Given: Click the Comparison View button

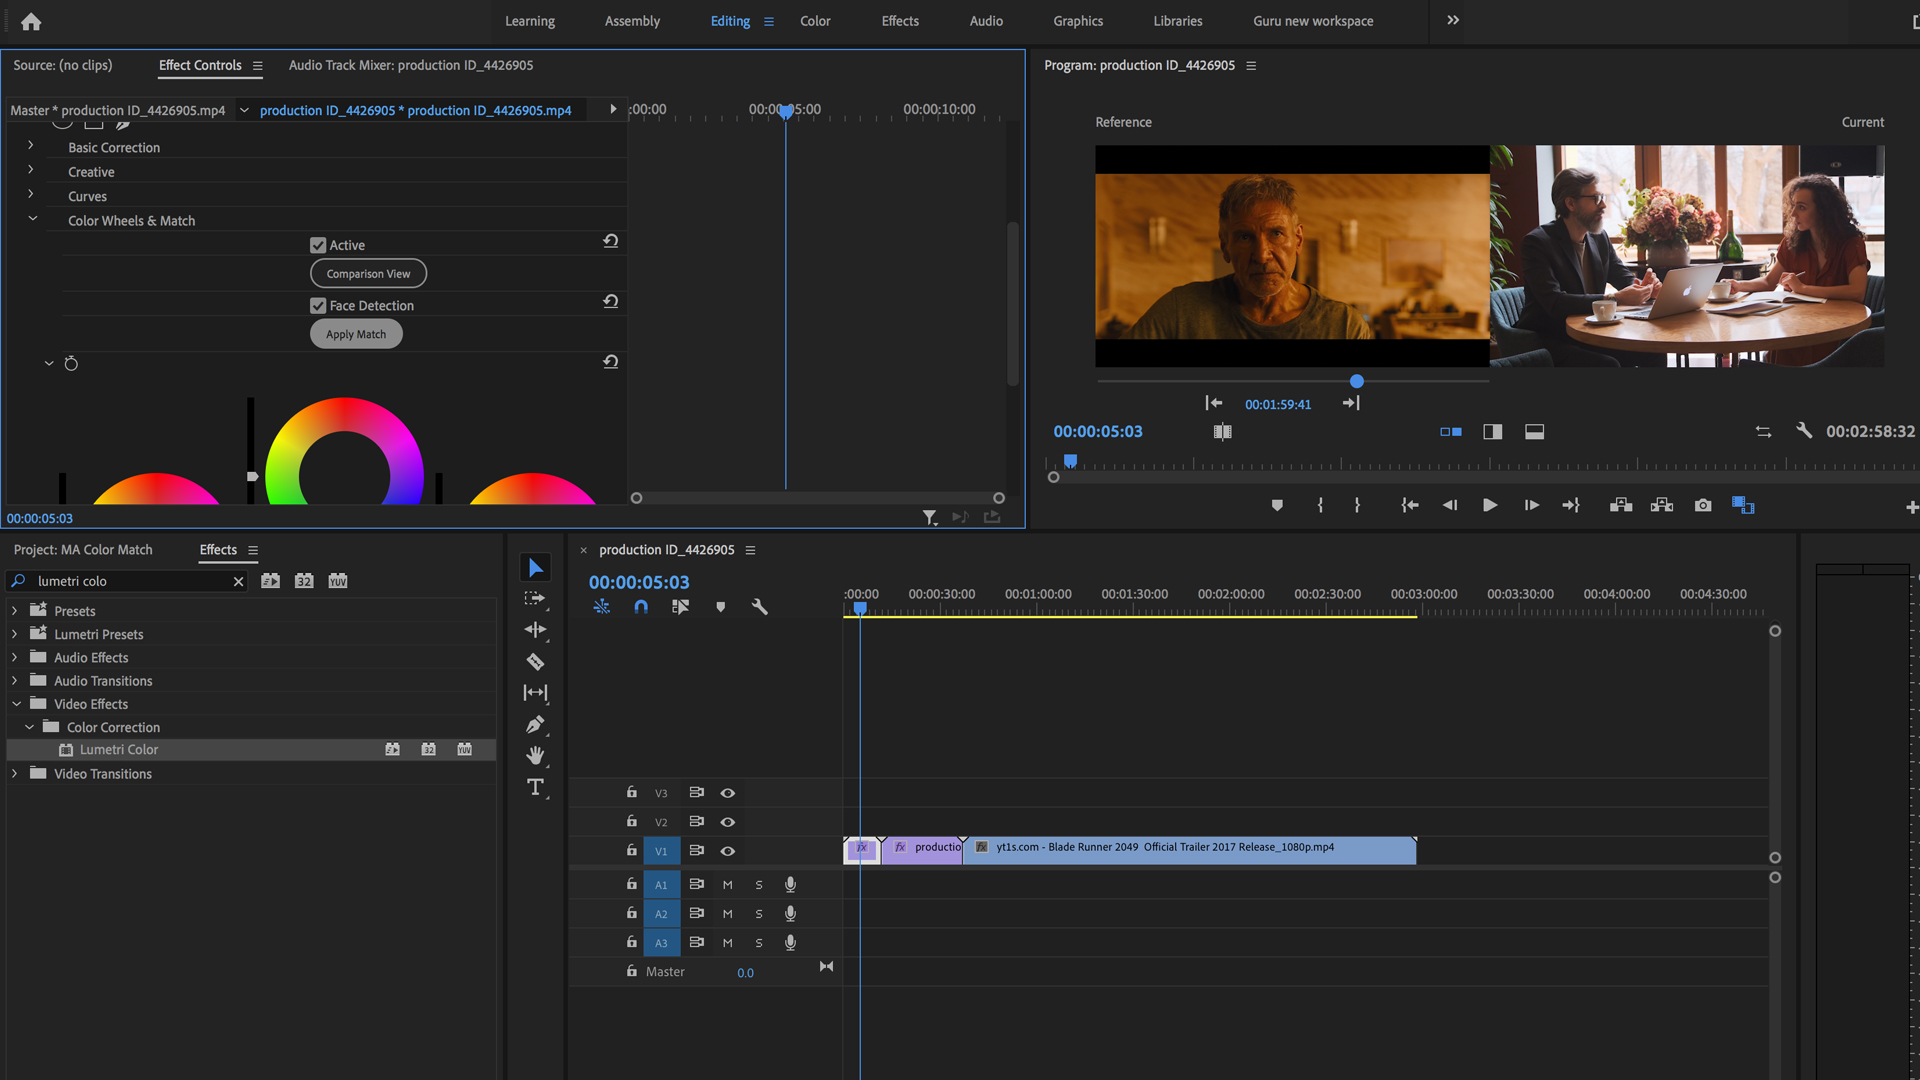Looking at the screenshot, I should point(368,273).
